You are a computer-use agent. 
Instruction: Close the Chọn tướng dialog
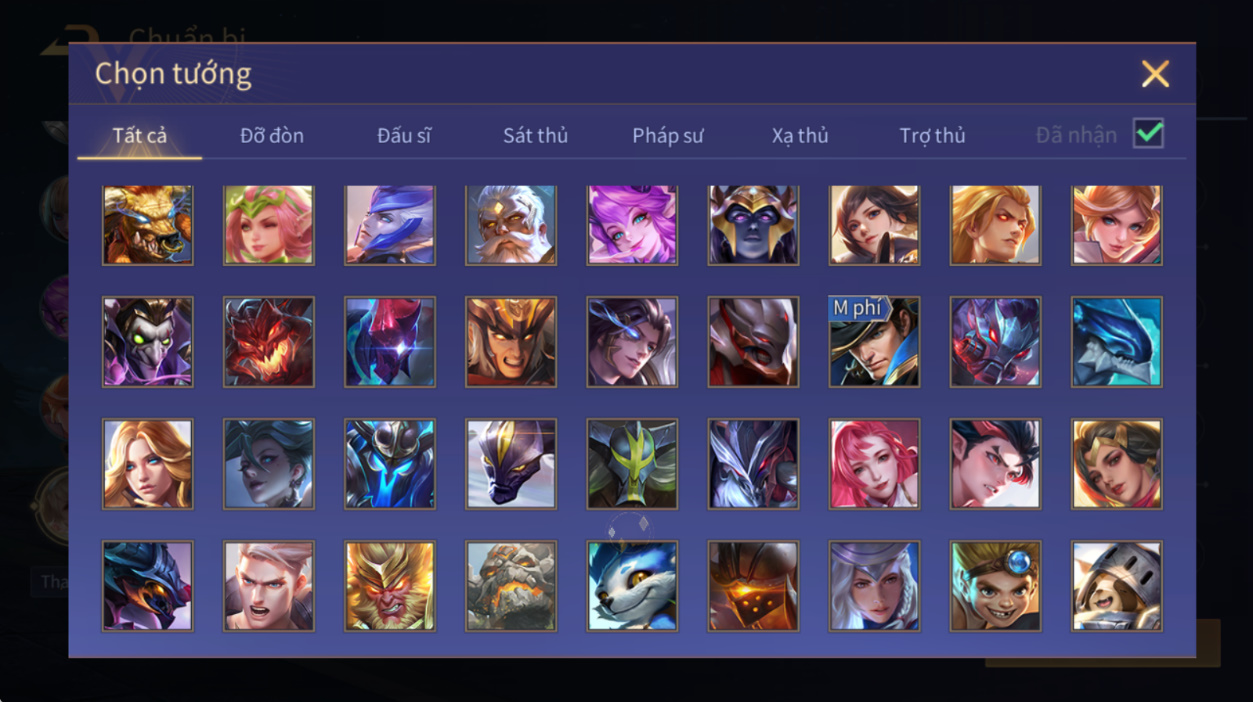tap(1155, 74)
